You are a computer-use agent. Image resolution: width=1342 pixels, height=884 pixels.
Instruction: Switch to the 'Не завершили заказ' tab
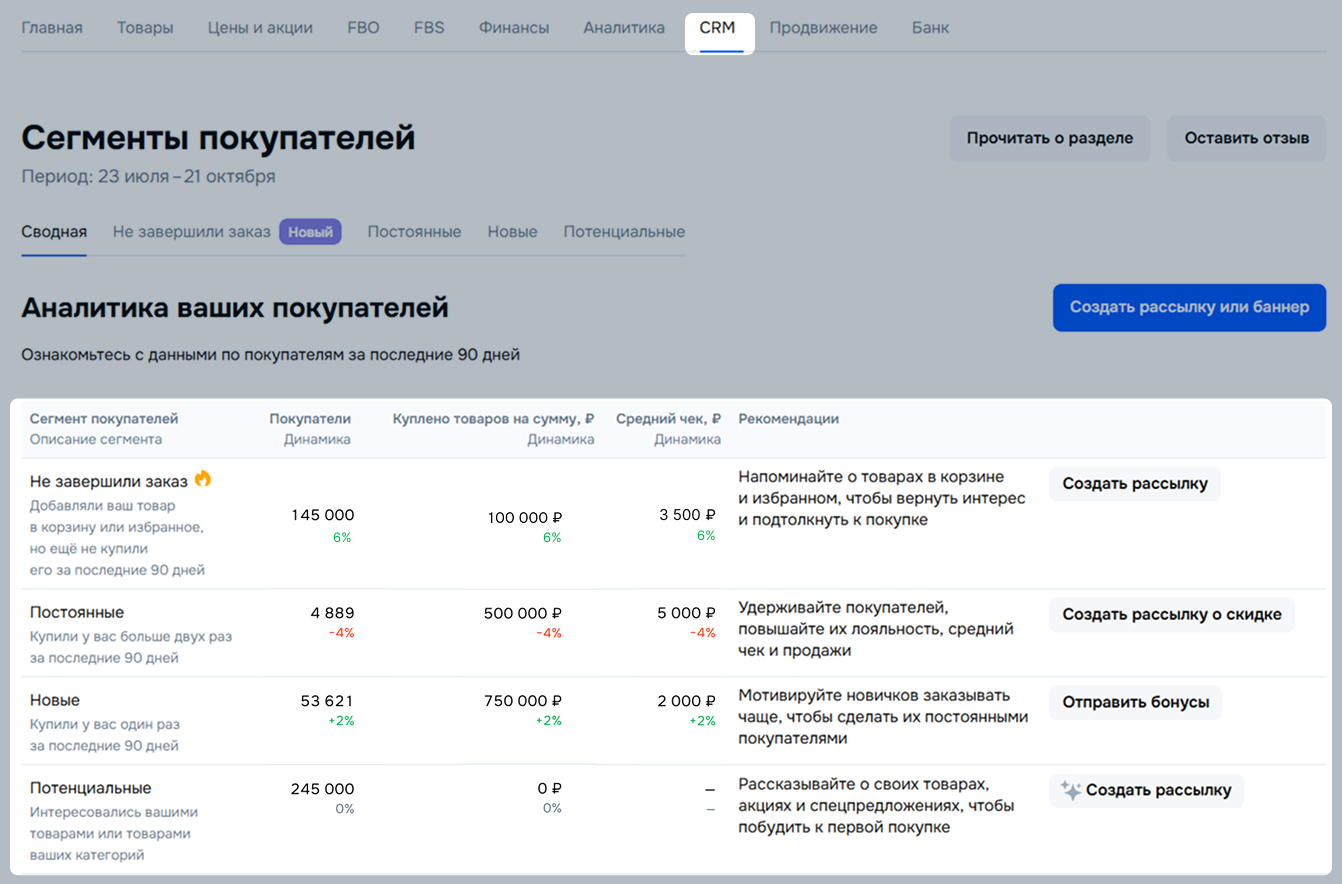[191, 232]
